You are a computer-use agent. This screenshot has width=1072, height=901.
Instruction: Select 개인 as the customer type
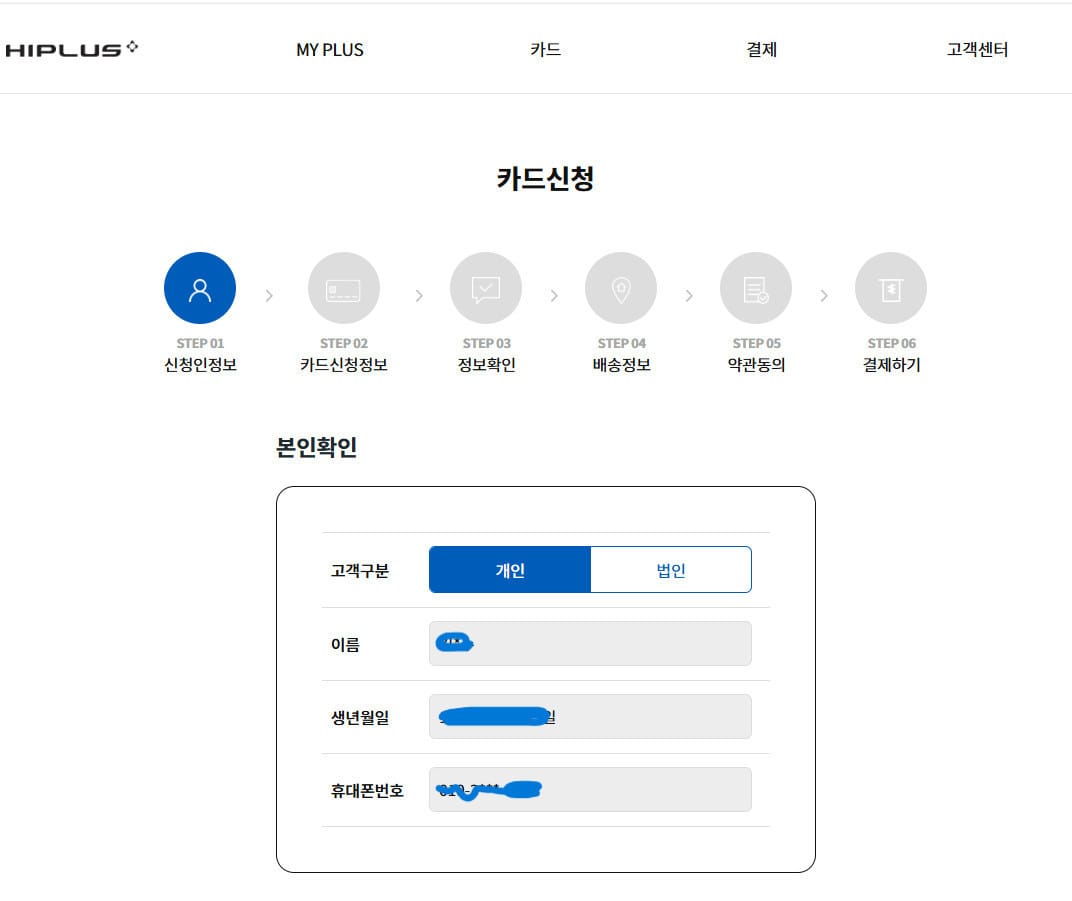pos(510,569)
